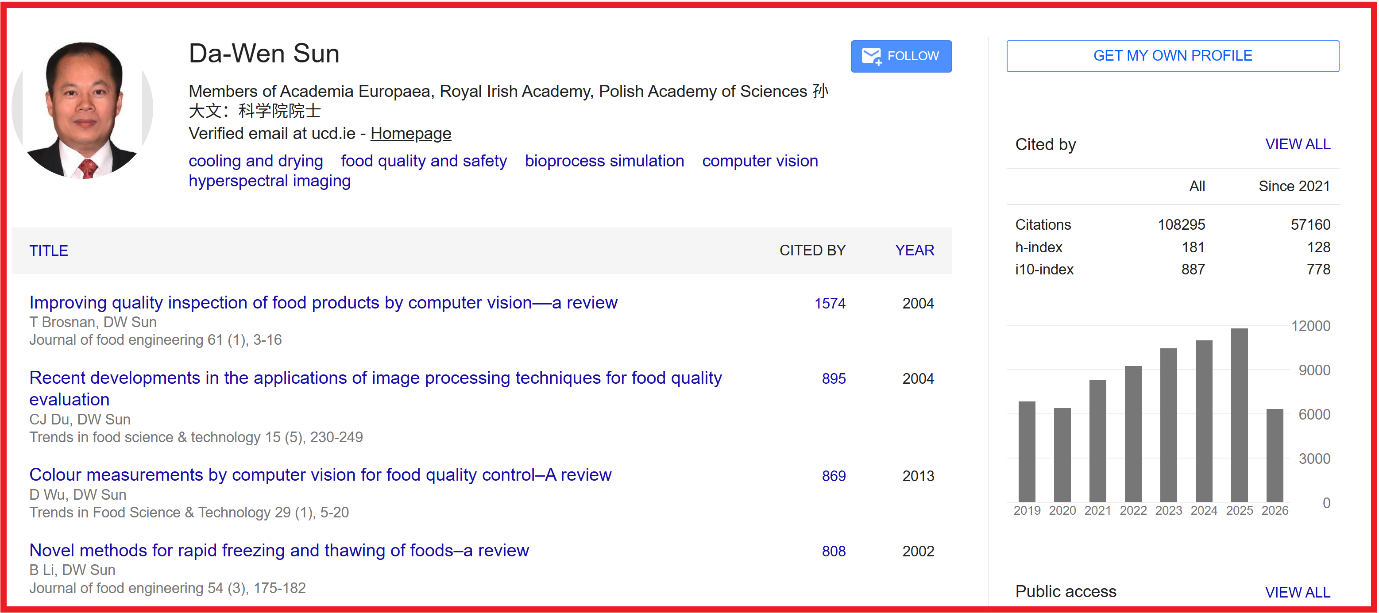Open the Homepage link
1379x613 pixels.
click(411, 133)
